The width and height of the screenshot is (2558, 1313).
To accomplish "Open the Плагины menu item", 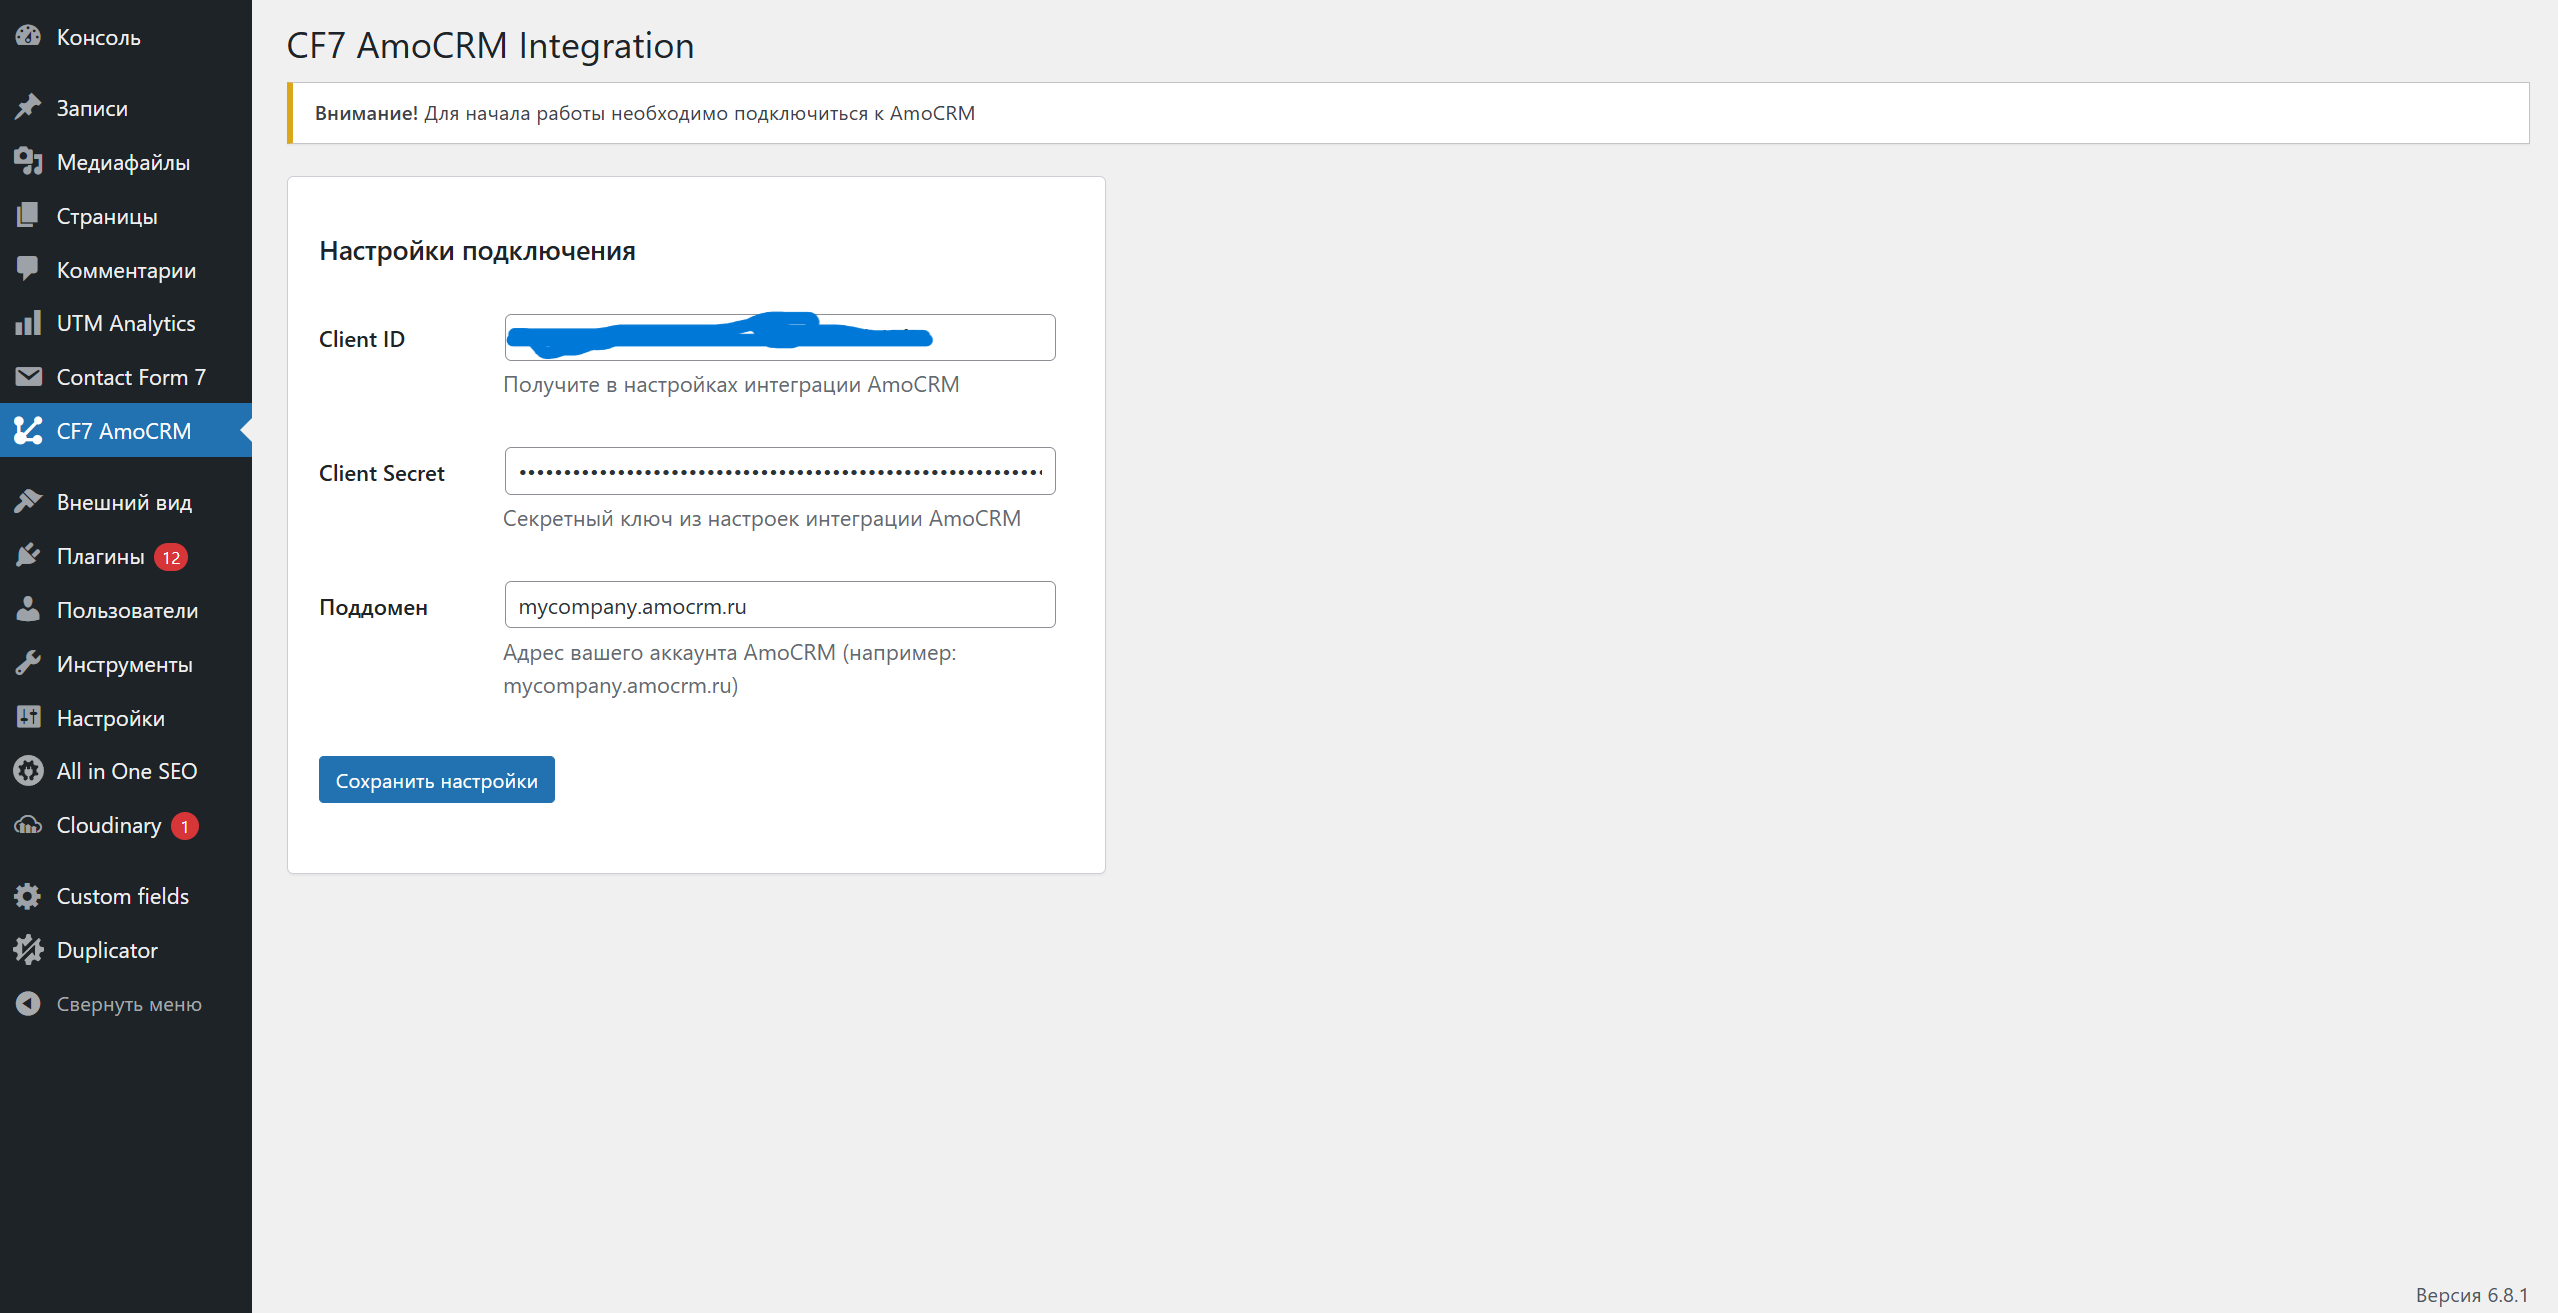I will pos(126,556).
